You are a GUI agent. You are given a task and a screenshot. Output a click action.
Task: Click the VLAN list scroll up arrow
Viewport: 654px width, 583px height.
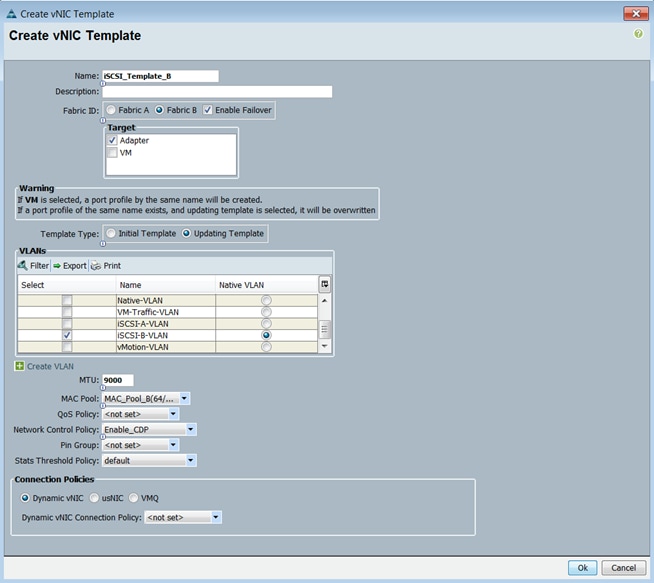(324, 300)
